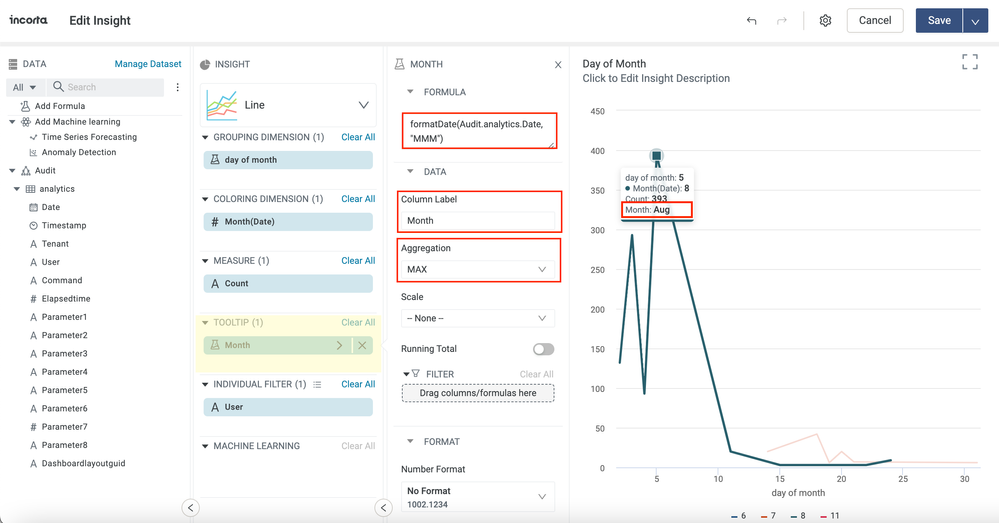Click the Manage Dataset link
This screenshot has width=999, height=523.
(148, 64)
